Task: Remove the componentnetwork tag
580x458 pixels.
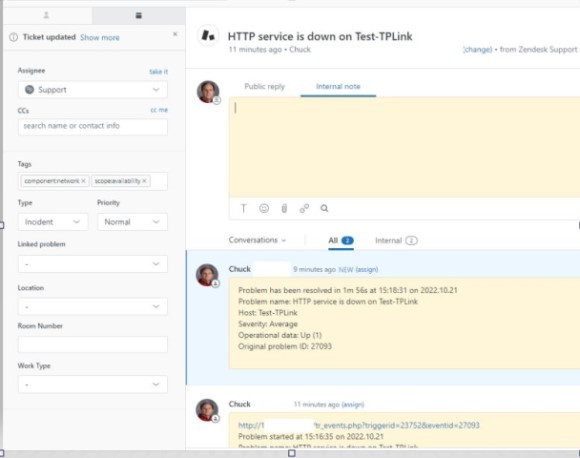Action: pos(83,181)
